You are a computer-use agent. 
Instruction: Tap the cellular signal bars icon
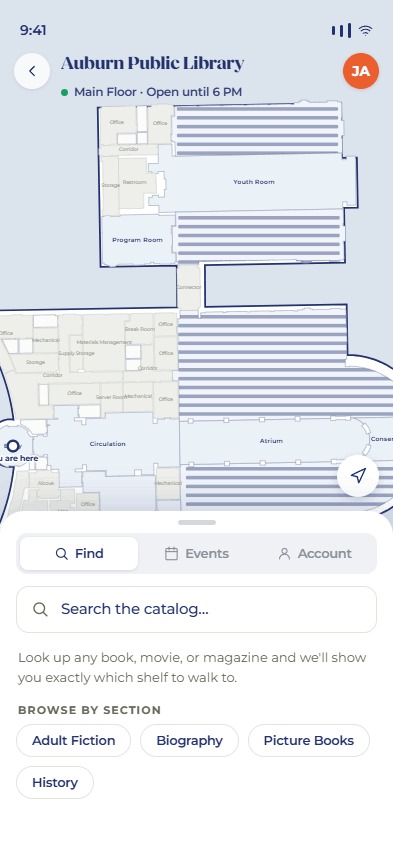click(341, 30)
